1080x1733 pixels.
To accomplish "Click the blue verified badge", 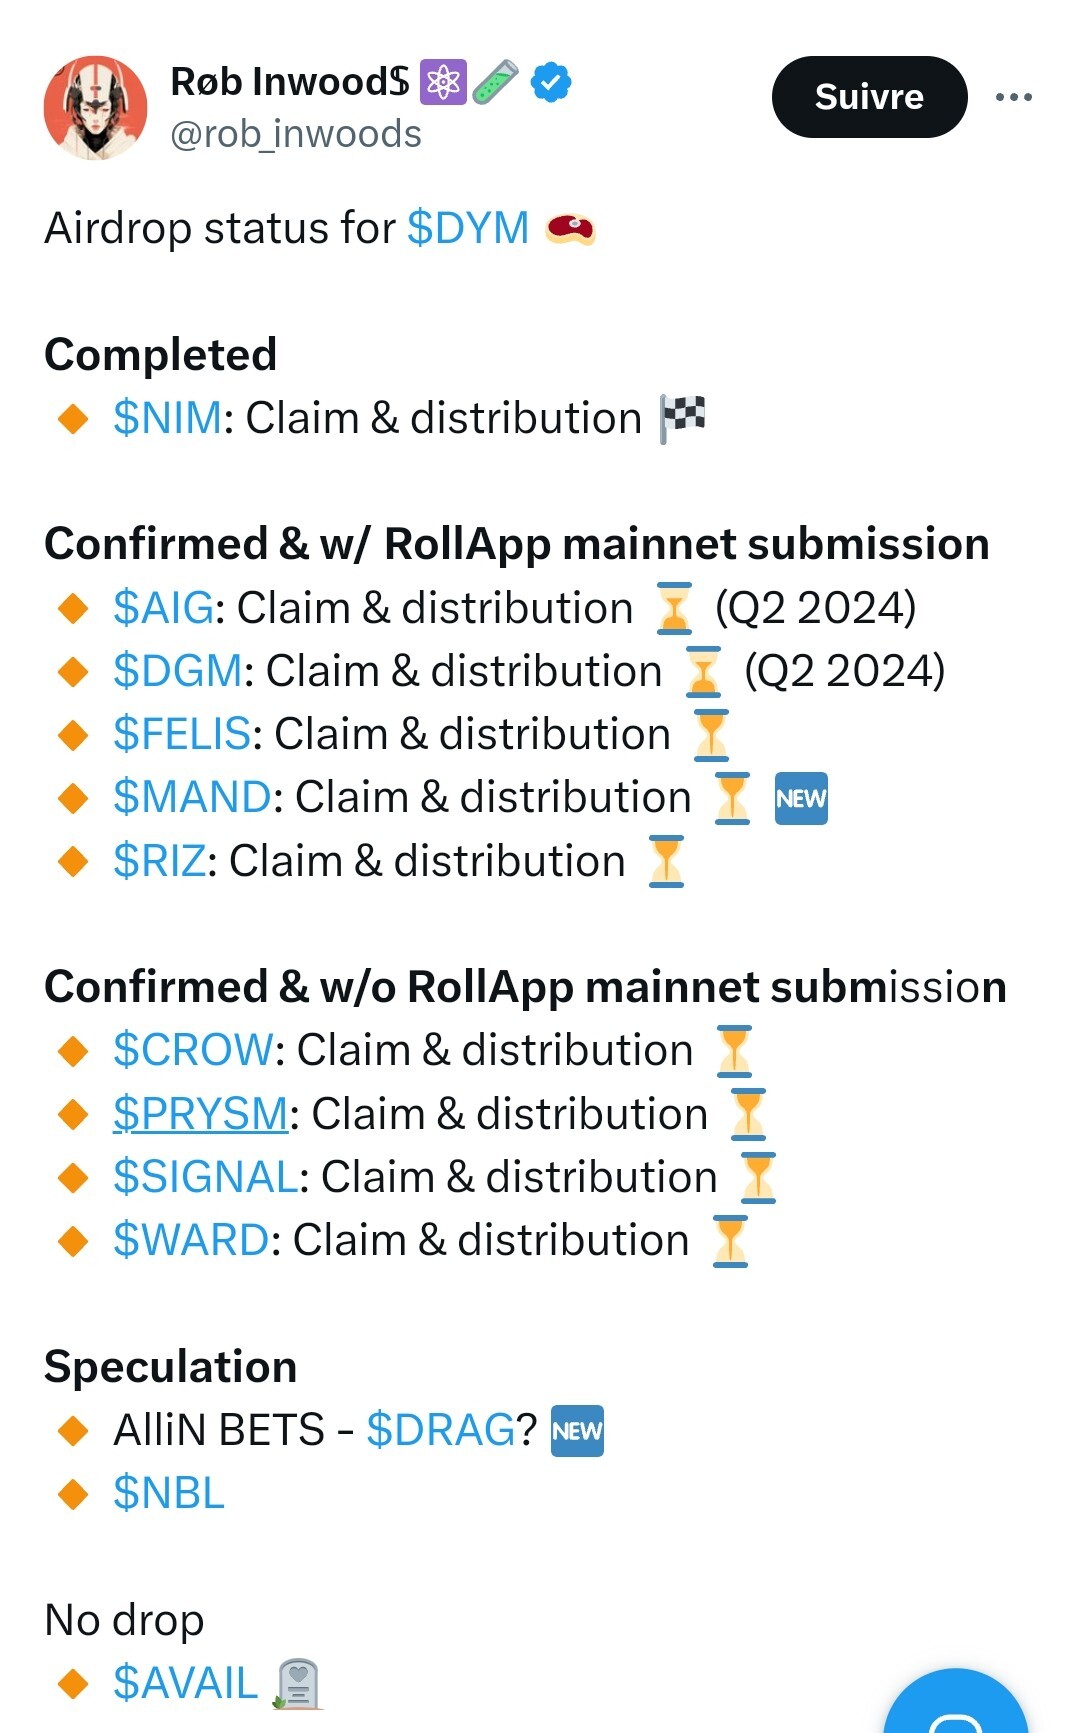I will [551, 82].
